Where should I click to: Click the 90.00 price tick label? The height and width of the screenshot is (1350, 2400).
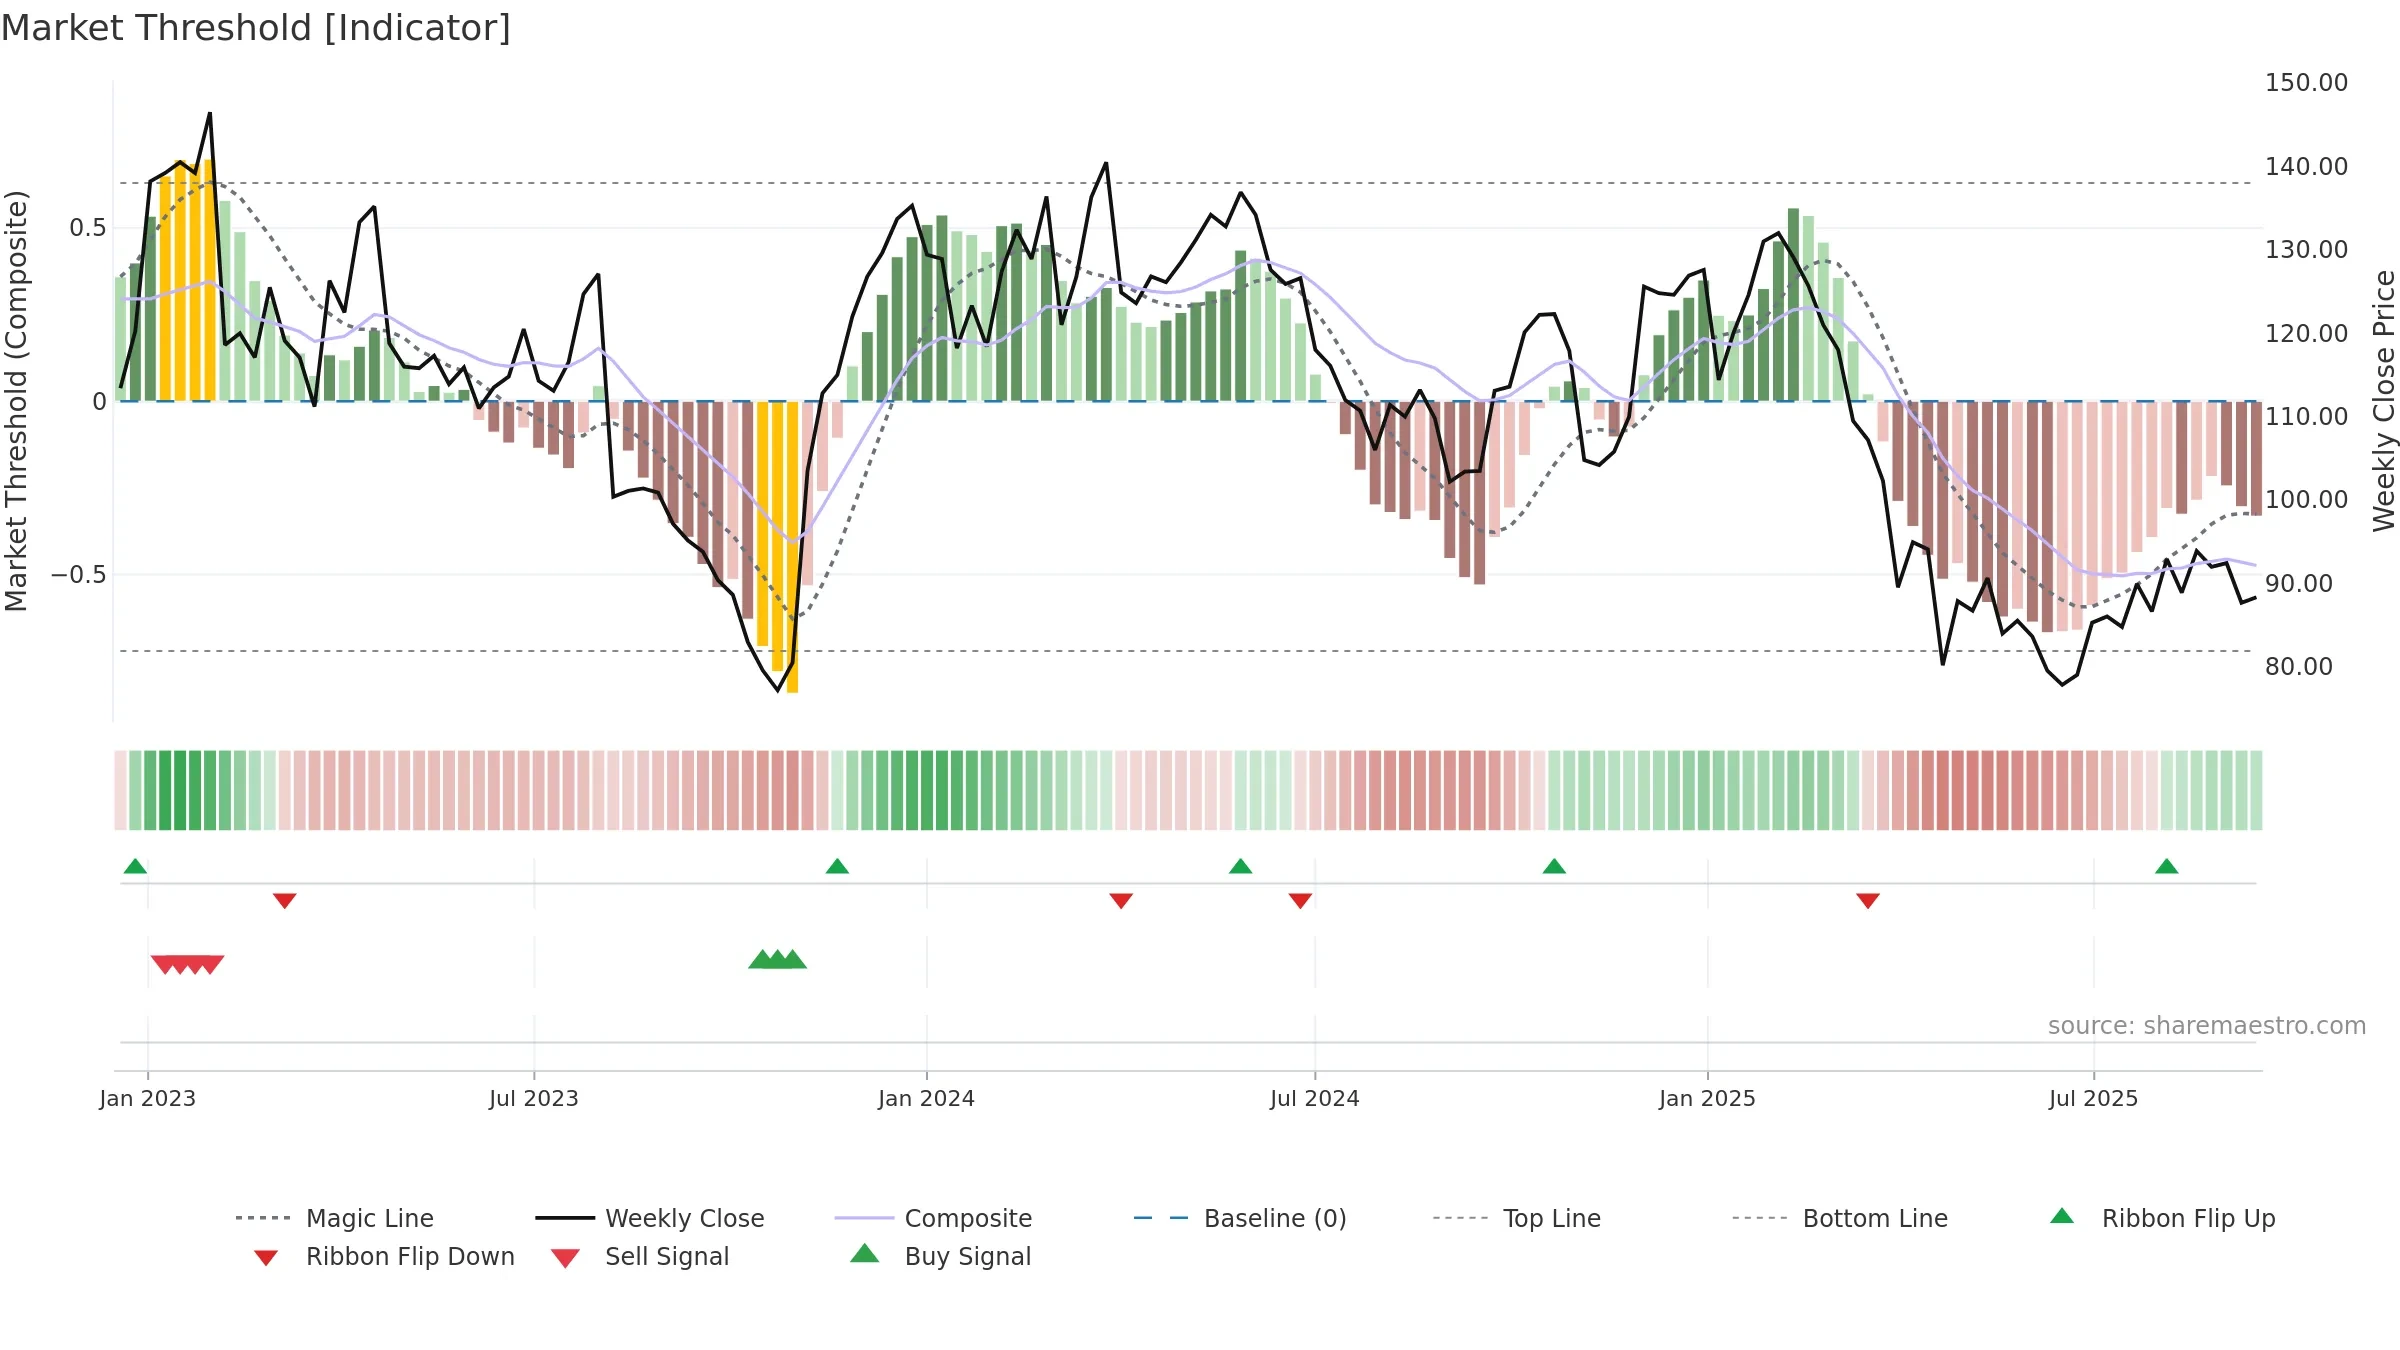(x=2299, y=584)
